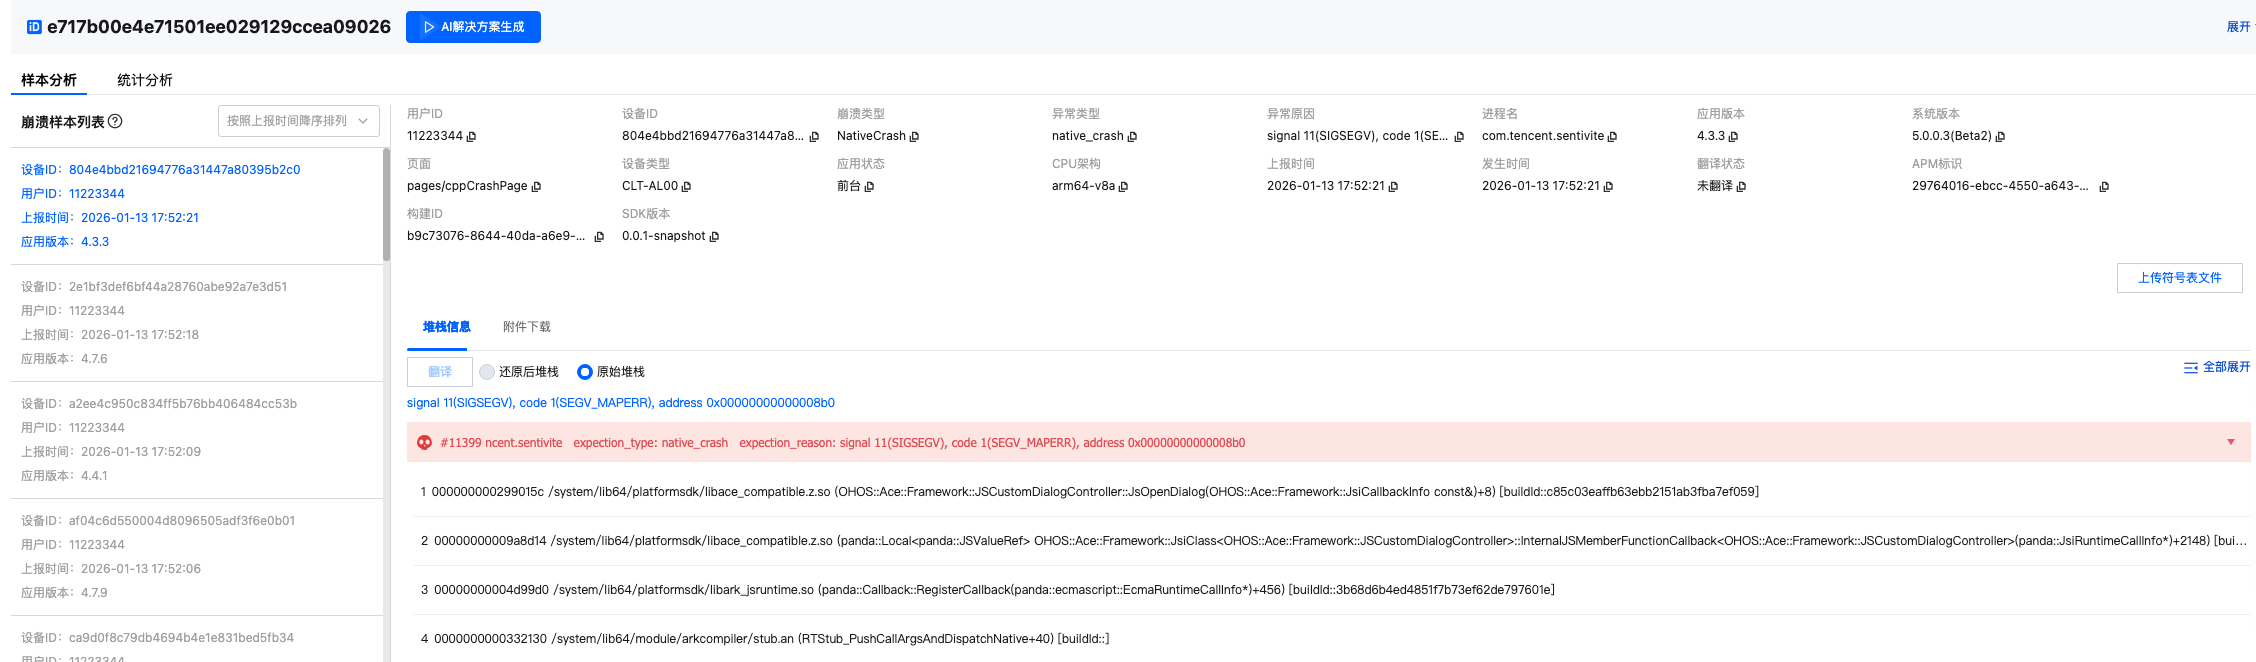
Task: Copy process name com.tencent.sentivite
Action: click(x=1612, y=137)
